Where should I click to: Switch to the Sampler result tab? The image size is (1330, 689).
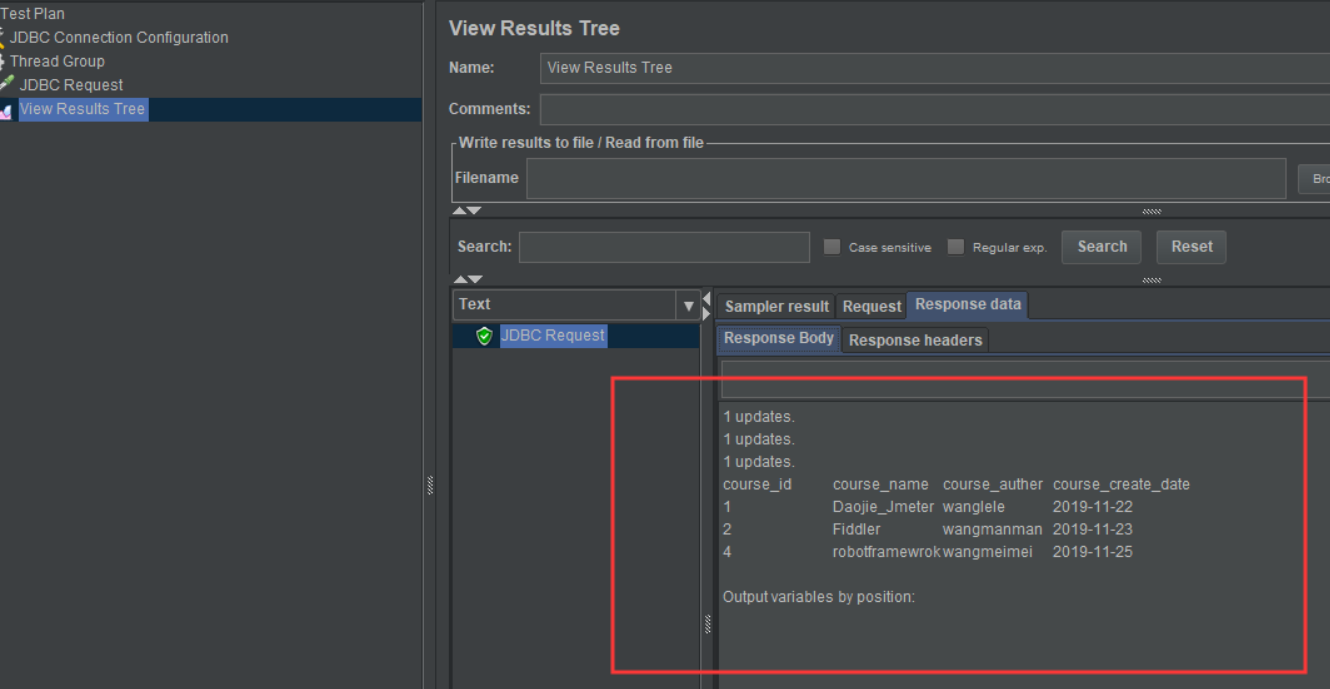[776, 306]
